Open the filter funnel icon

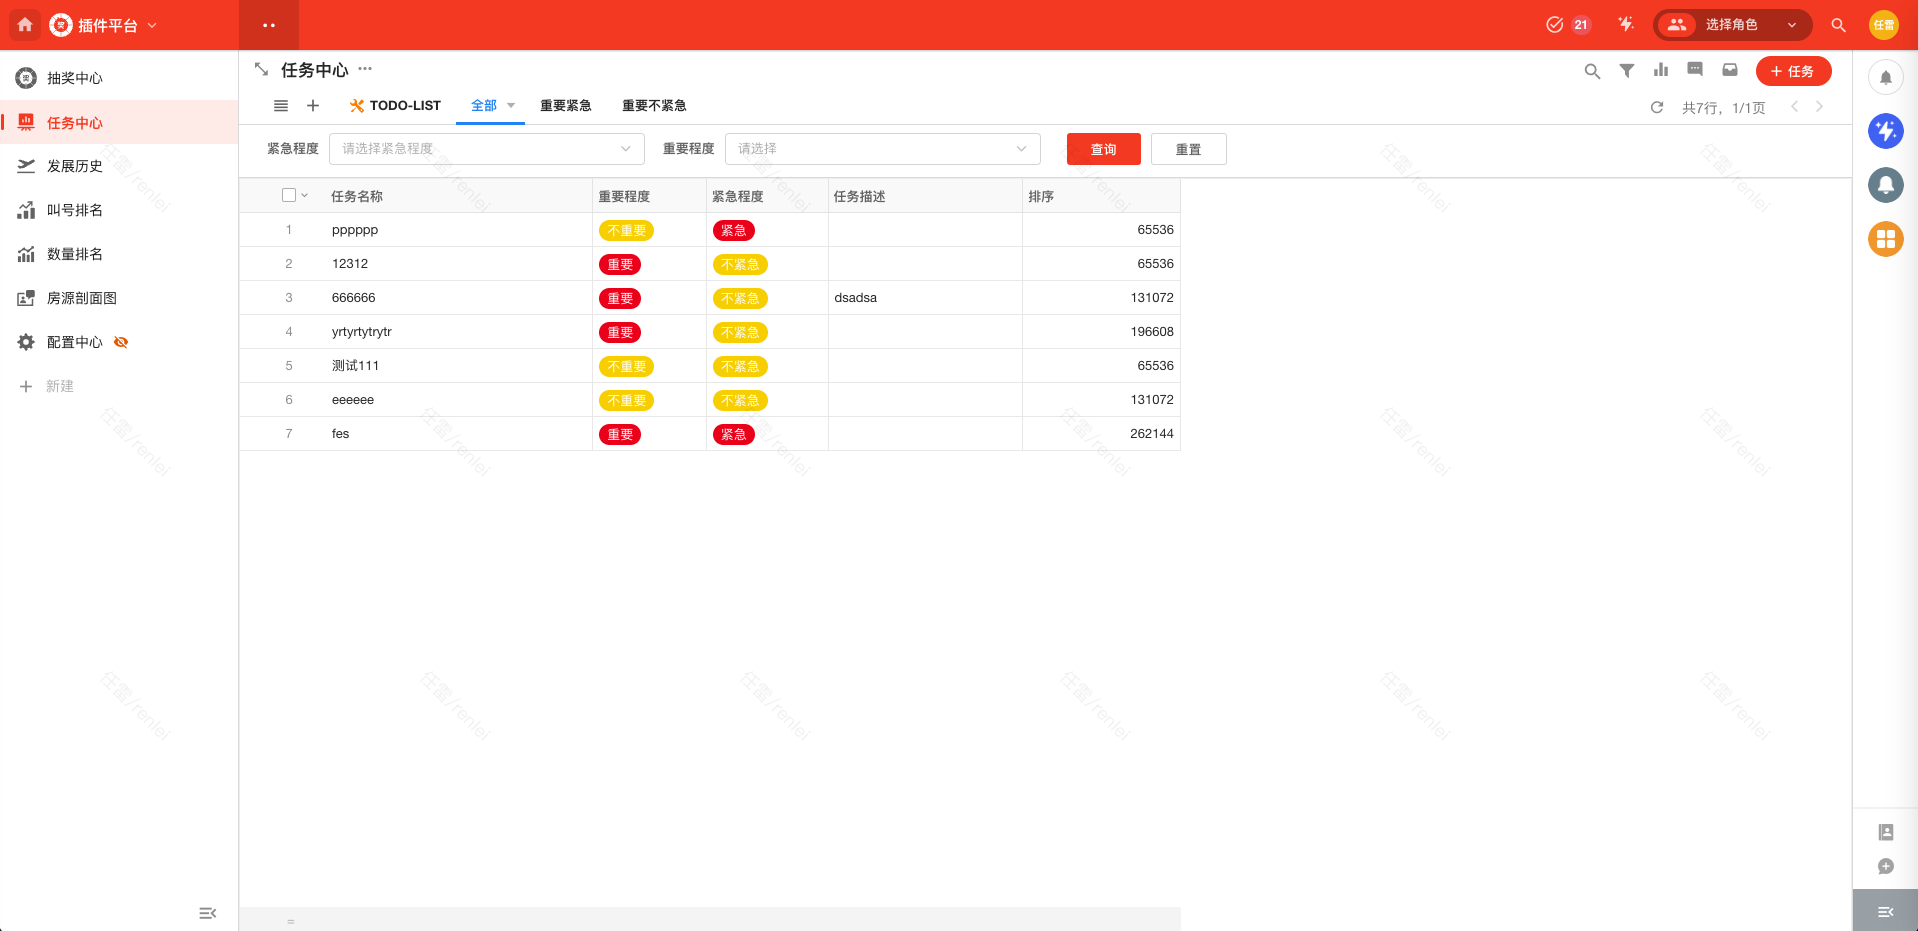pyautogui.click(x=1627, y=71)
